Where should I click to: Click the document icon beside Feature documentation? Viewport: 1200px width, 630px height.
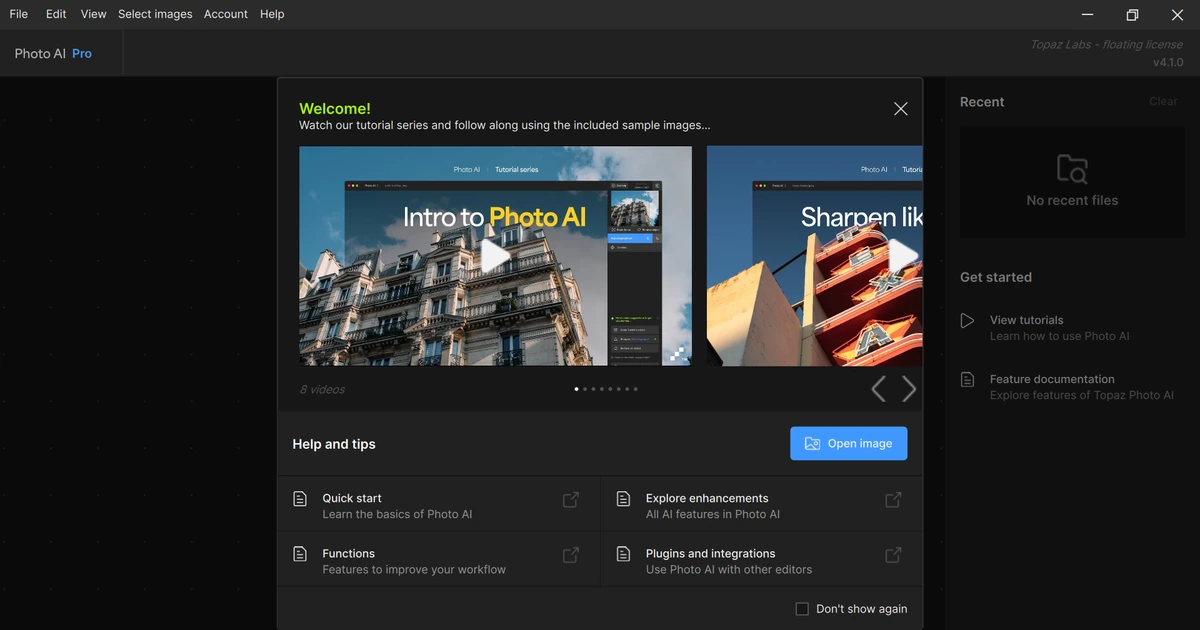click(x=967, y=380)
